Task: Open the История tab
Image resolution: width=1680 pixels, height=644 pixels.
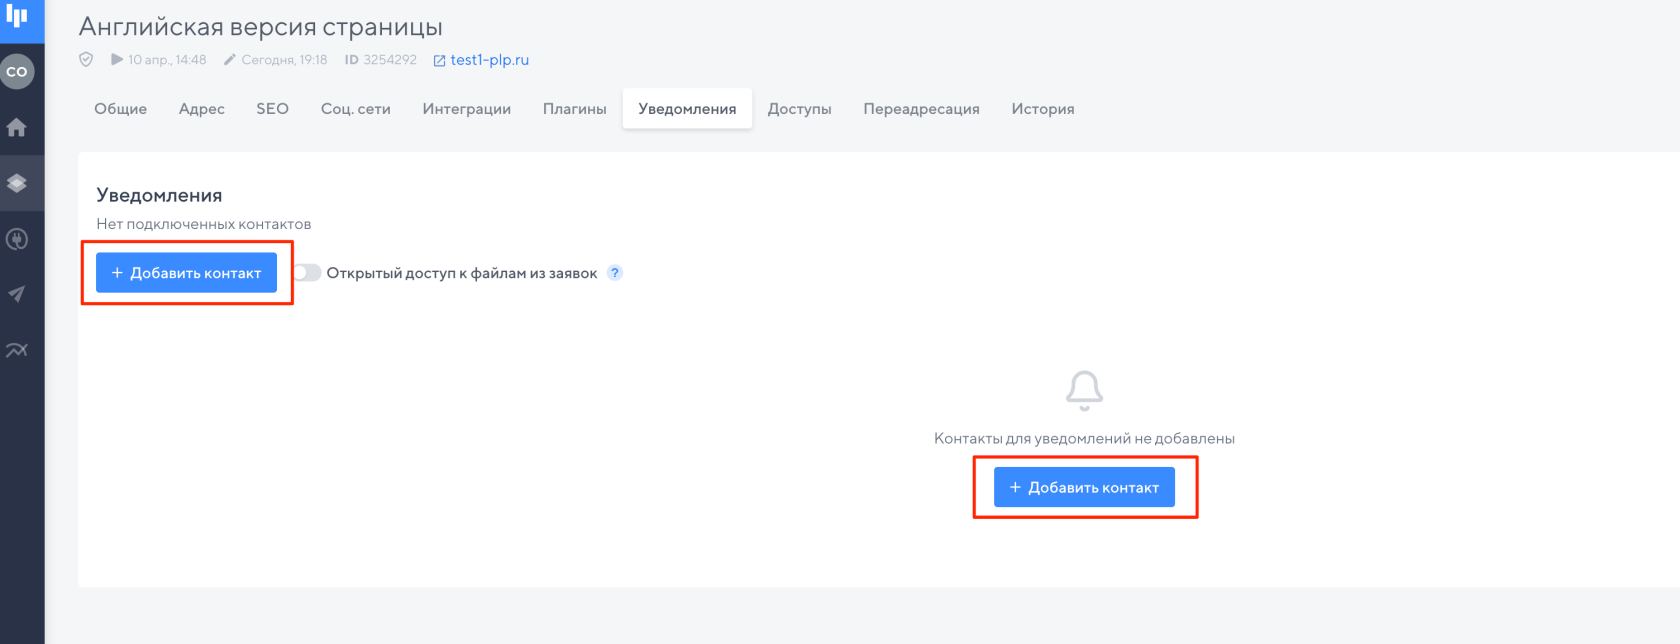Action: [x=1043, y=109]
